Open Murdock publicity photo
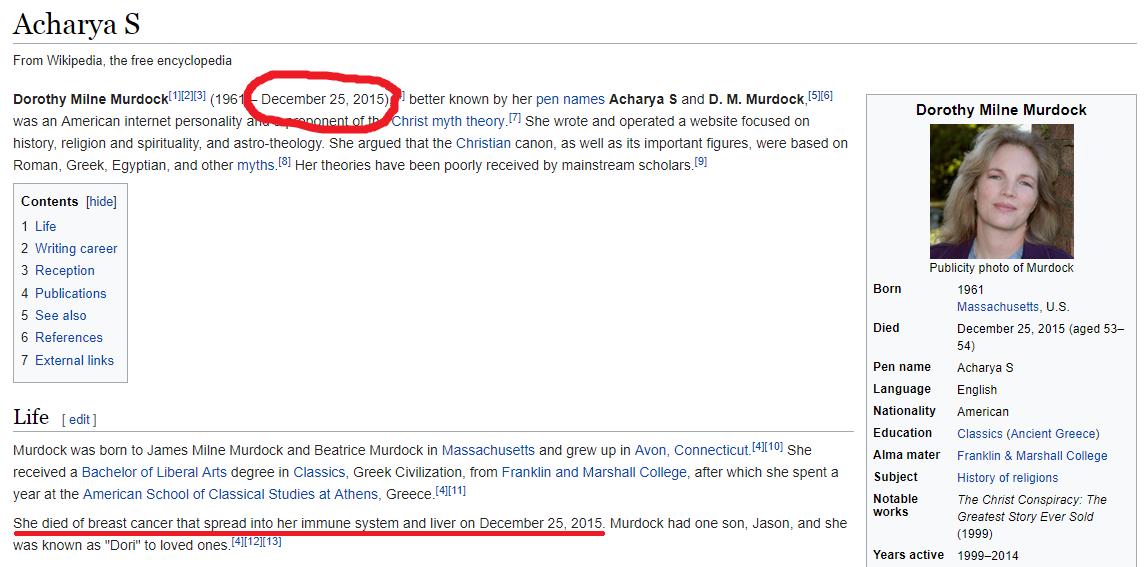Image resolution: width=1147 pixels, height=567 pixels. tap(1001, 191)
